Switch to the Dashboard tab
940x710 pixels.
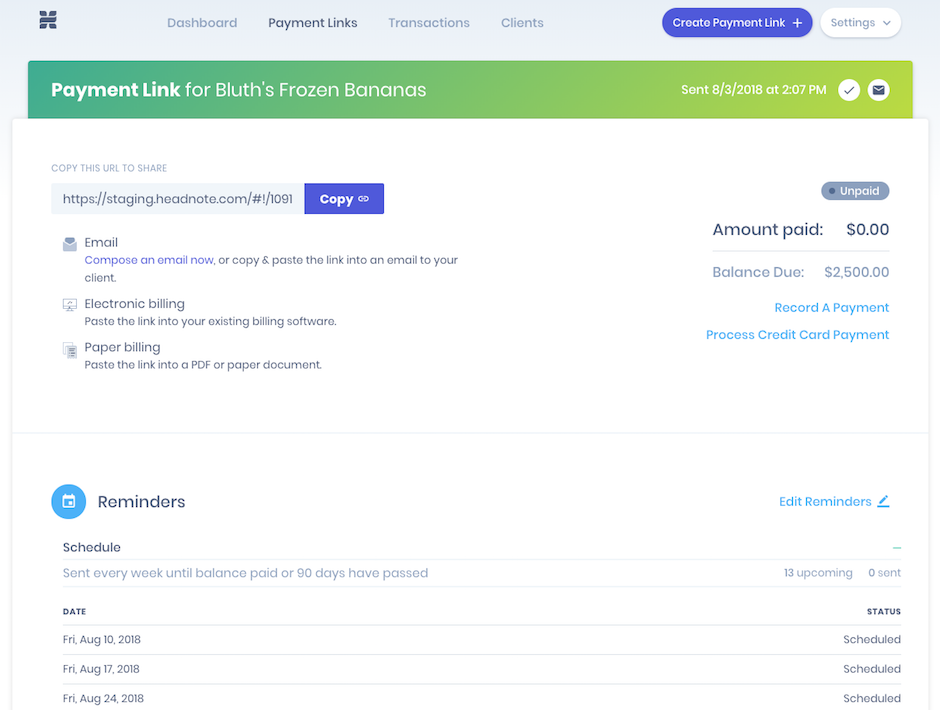(202, 22)
